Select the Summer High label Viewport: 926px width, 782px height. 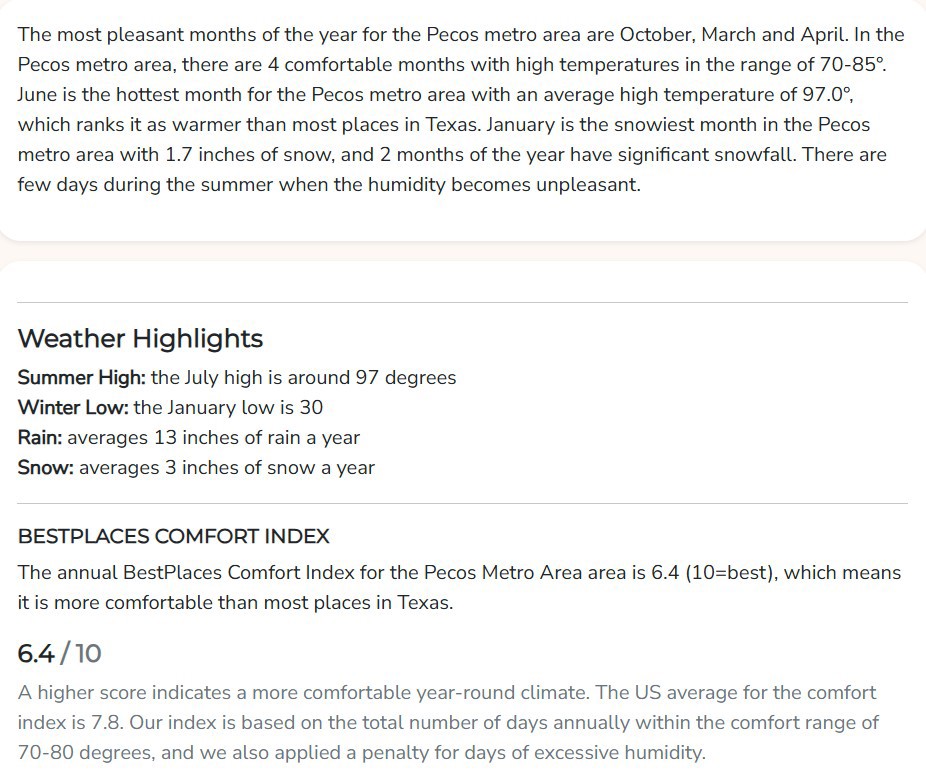[x=81, y=377]
